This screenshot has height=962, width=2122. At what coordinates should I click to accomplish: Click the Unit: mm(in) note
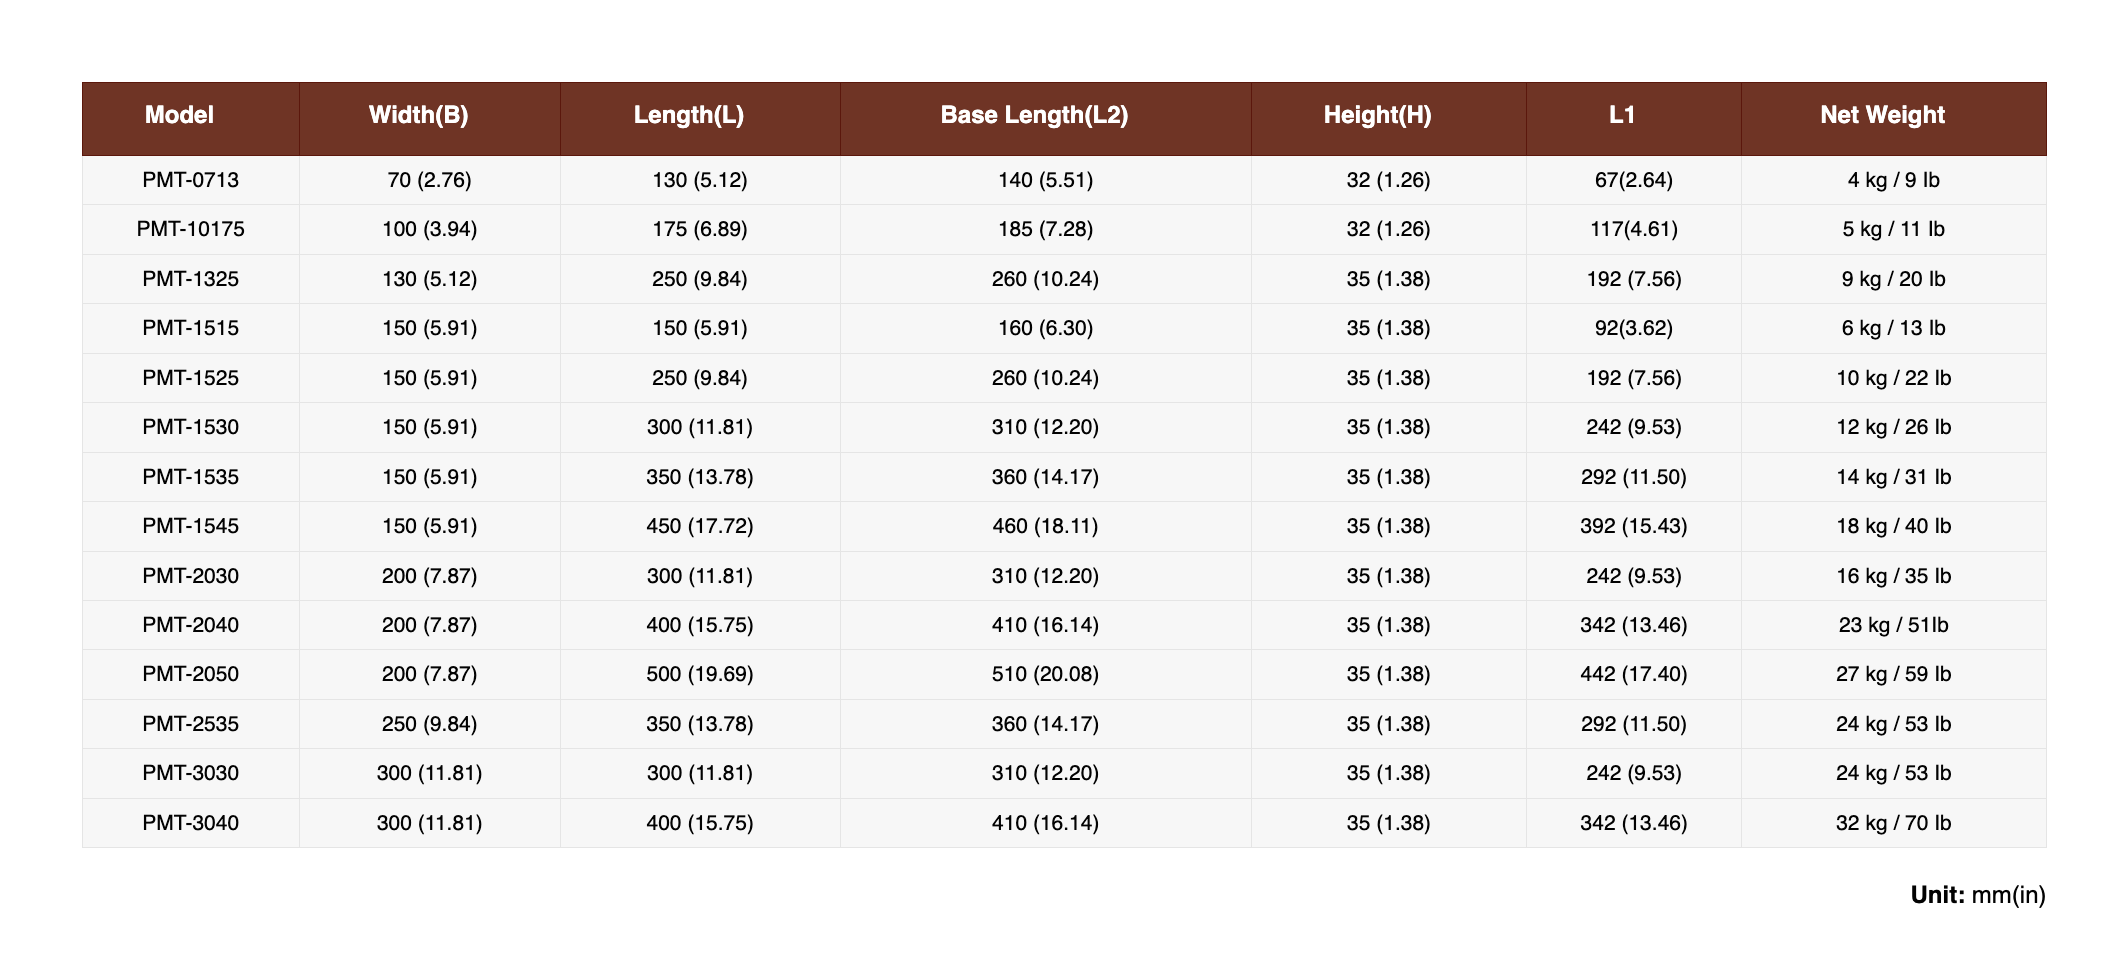[x=1977, y=894]
